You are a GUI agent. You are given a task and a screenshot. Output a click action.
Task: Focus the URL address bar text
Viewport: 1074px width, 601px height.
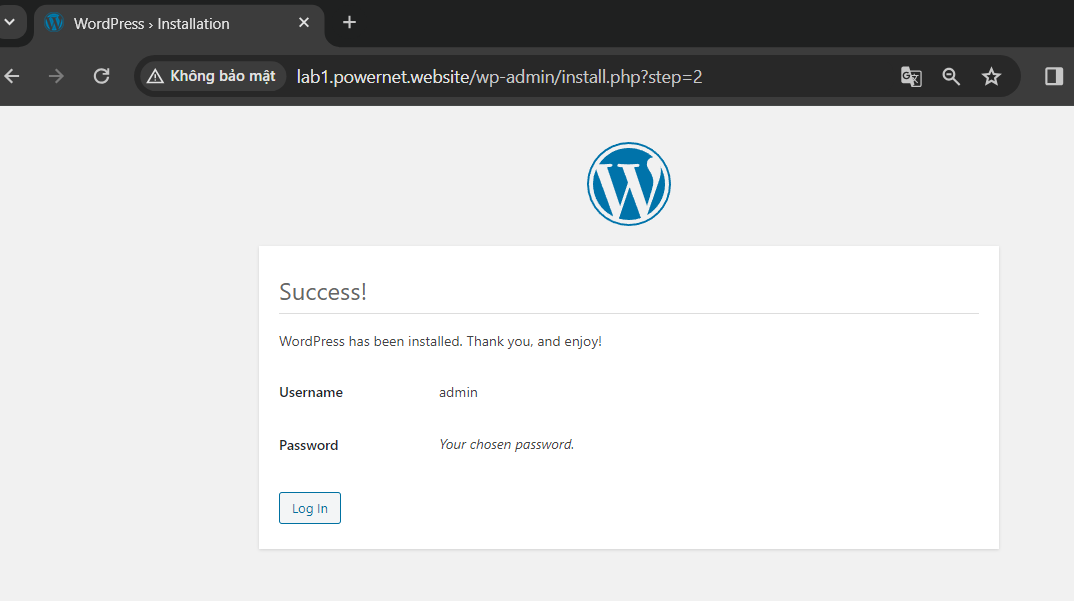499,76
